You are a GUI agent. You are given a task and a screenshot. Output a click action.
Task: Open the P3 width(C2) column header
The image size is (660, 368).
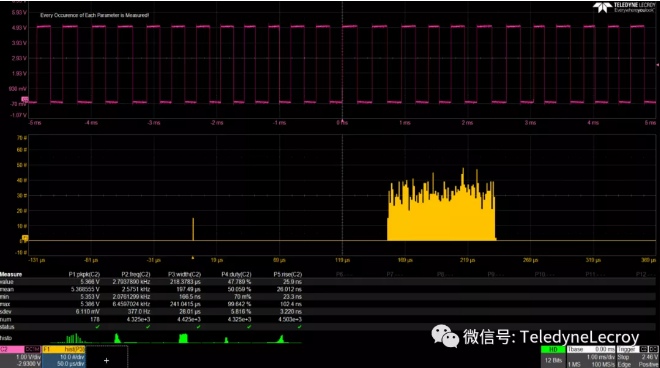click(x=184, y=275)
